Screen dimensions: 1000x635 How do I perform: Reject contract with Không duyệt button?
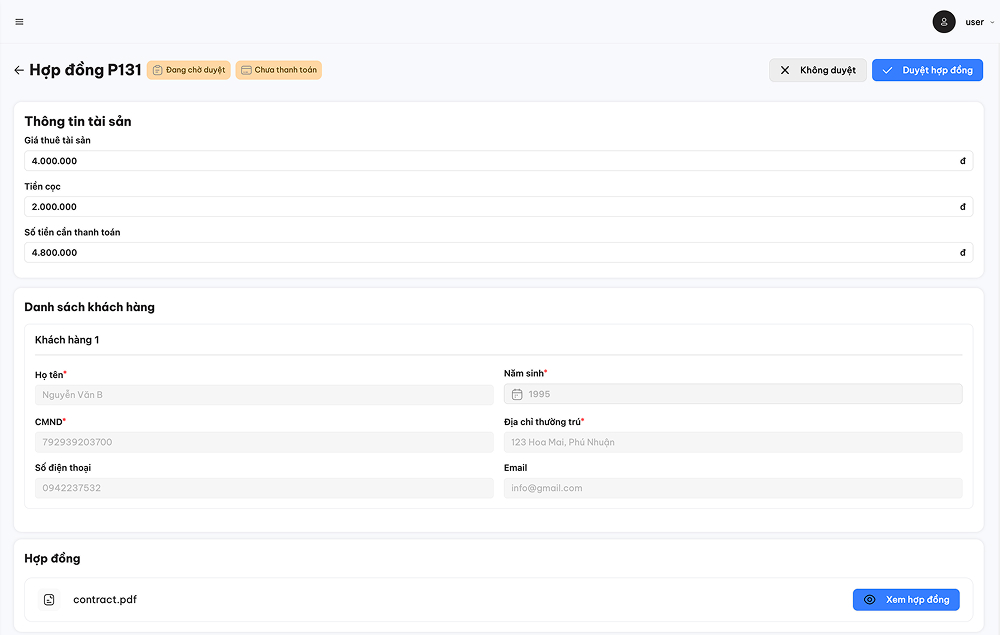pyautogui.click(x=818, y=70)
